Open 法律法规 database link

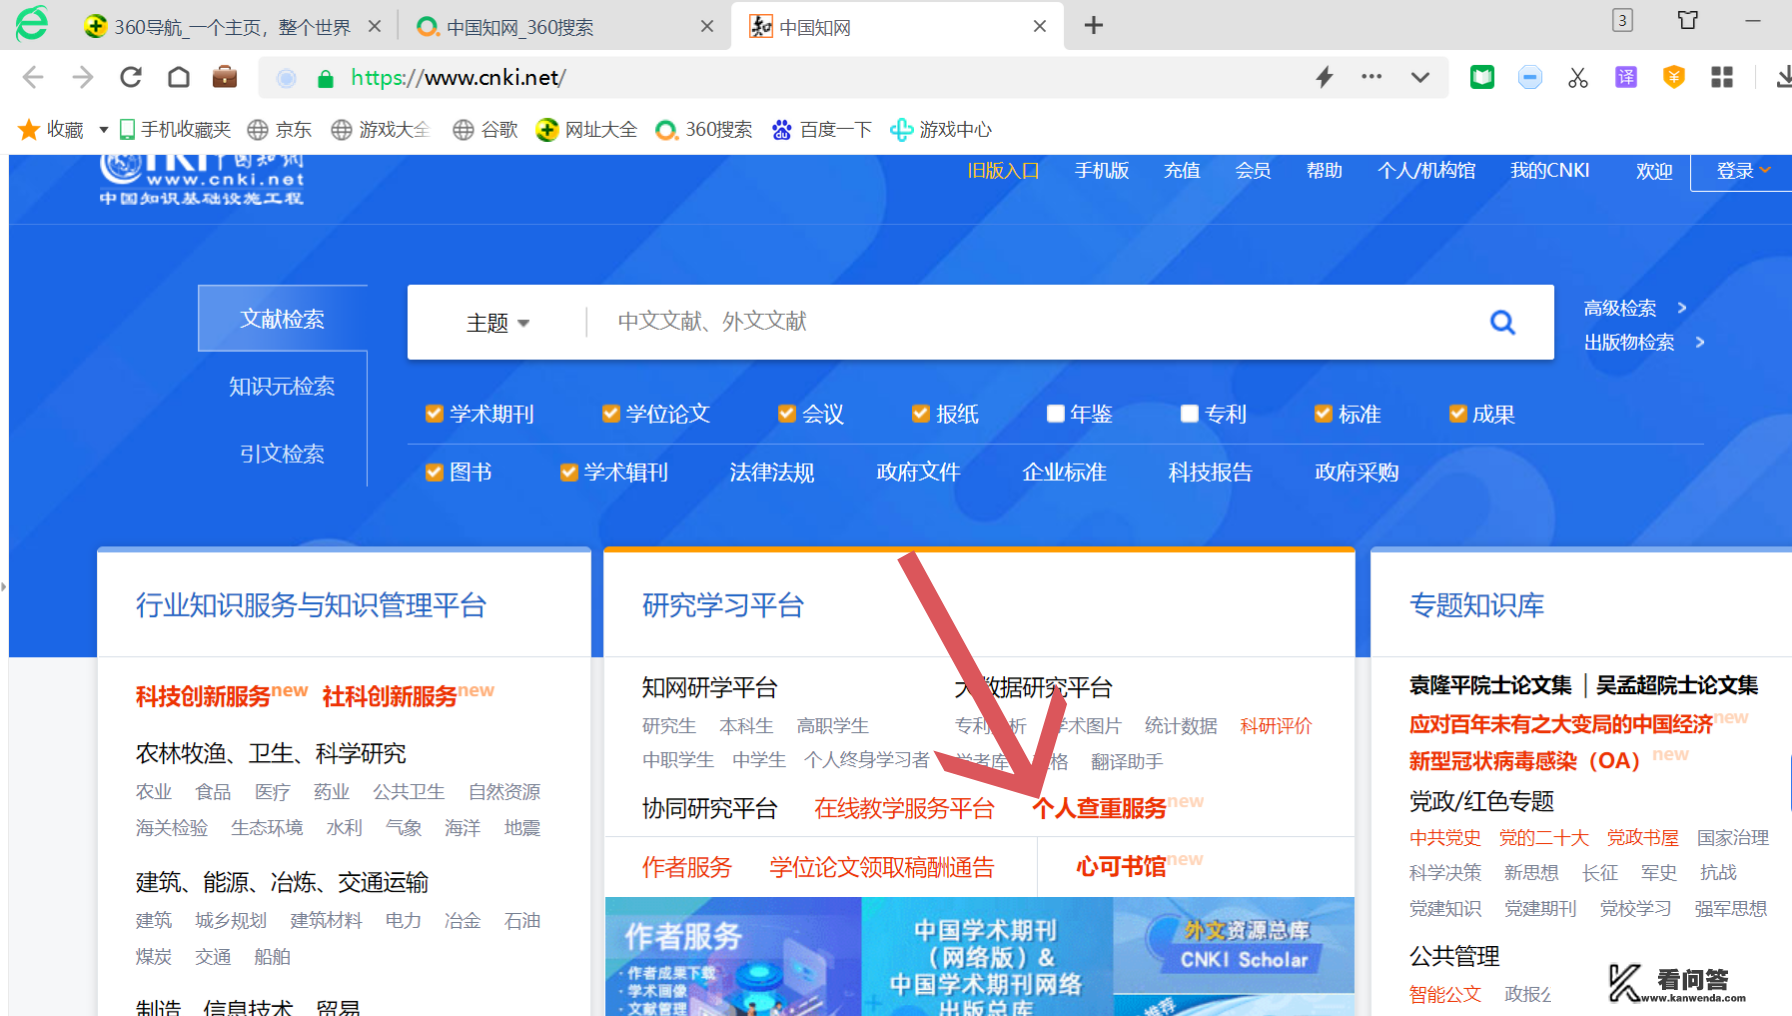click(x=772, y=472)
